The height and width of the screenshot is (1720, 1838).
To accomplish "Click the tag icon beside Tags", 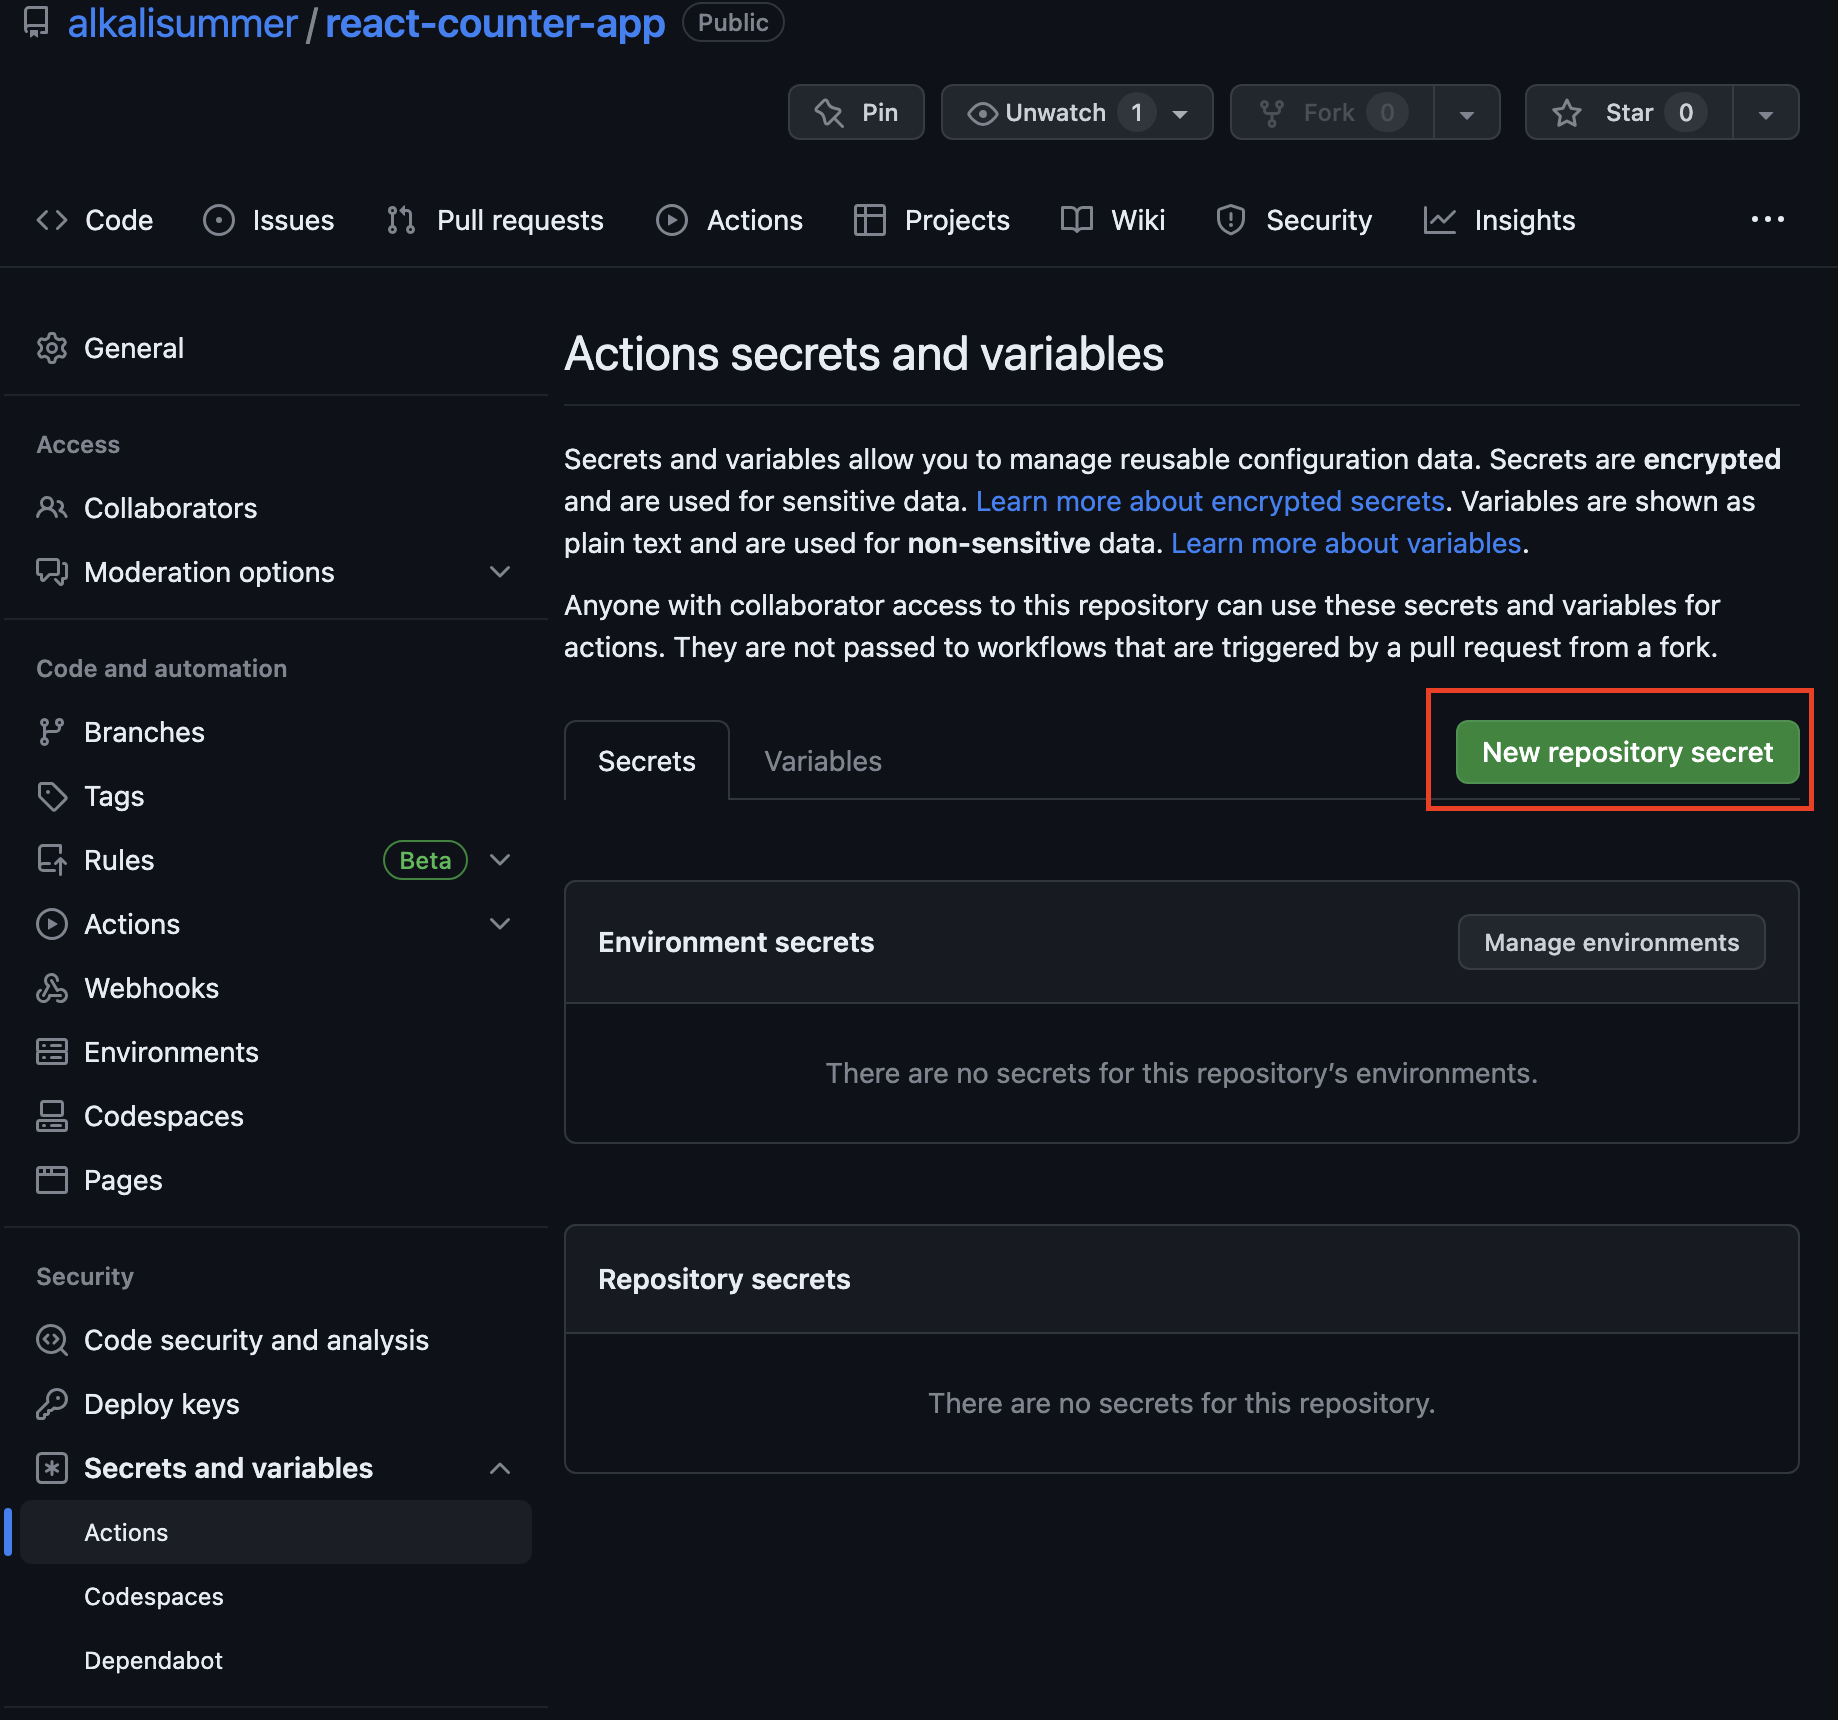I will click(51, 796).
